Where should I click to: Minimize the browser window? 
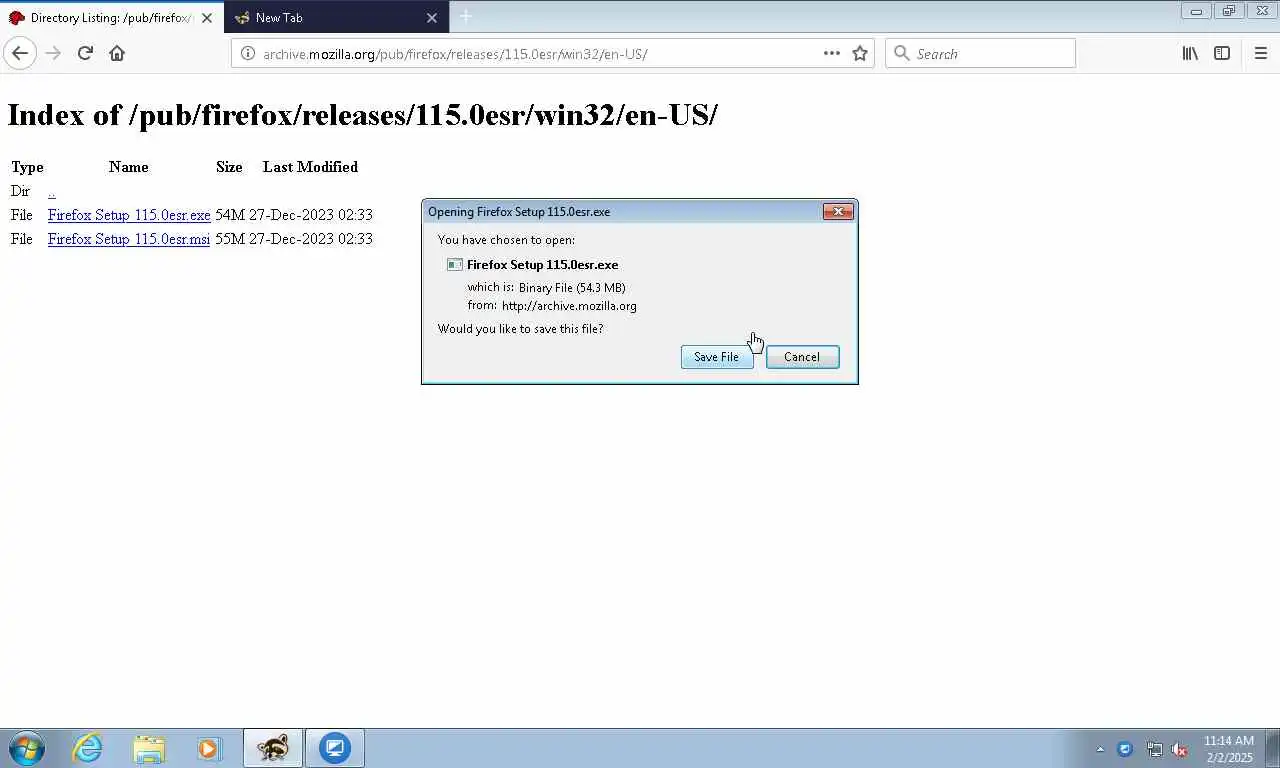[1196, 11]
